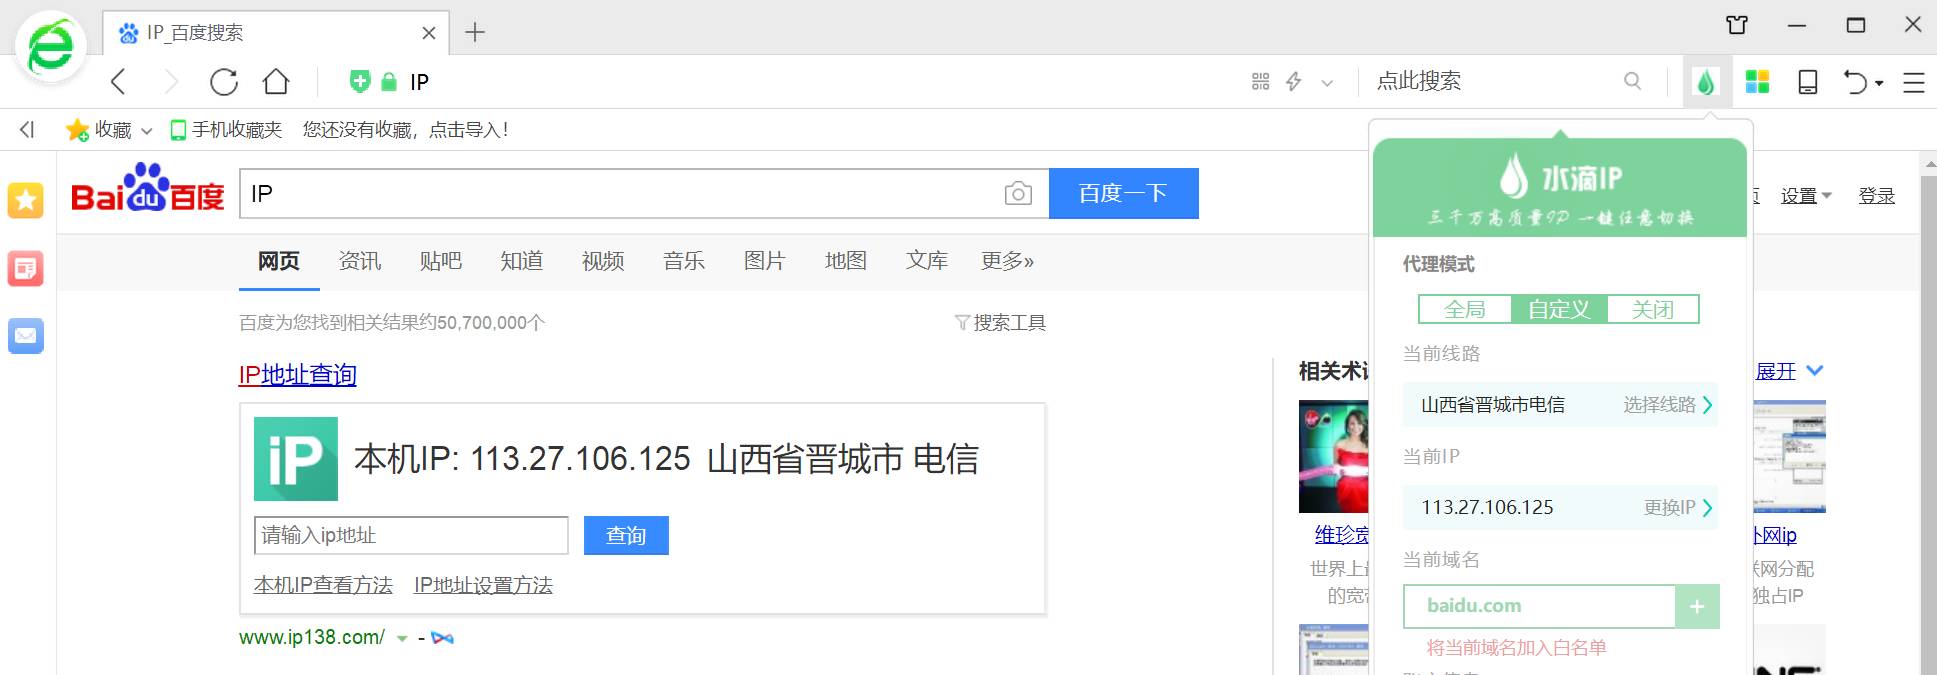Viewport: 1937px width, 675px height.
Task: Switch to the 贴吧 search tab
Action: click(441, 261)
